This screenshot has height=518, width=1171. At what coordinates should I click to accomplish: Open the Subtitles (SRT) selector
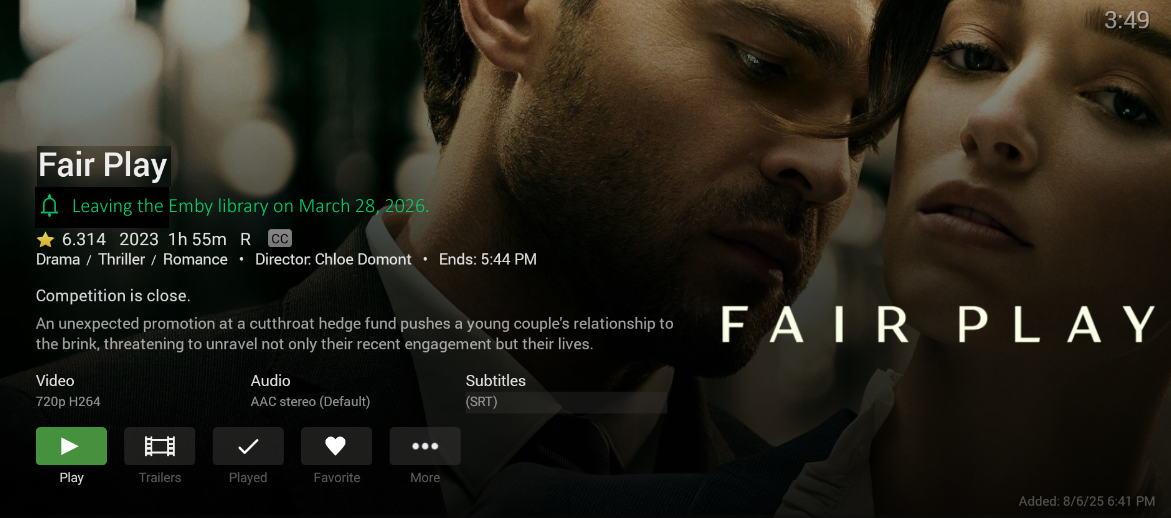click(x=566, y=402)
